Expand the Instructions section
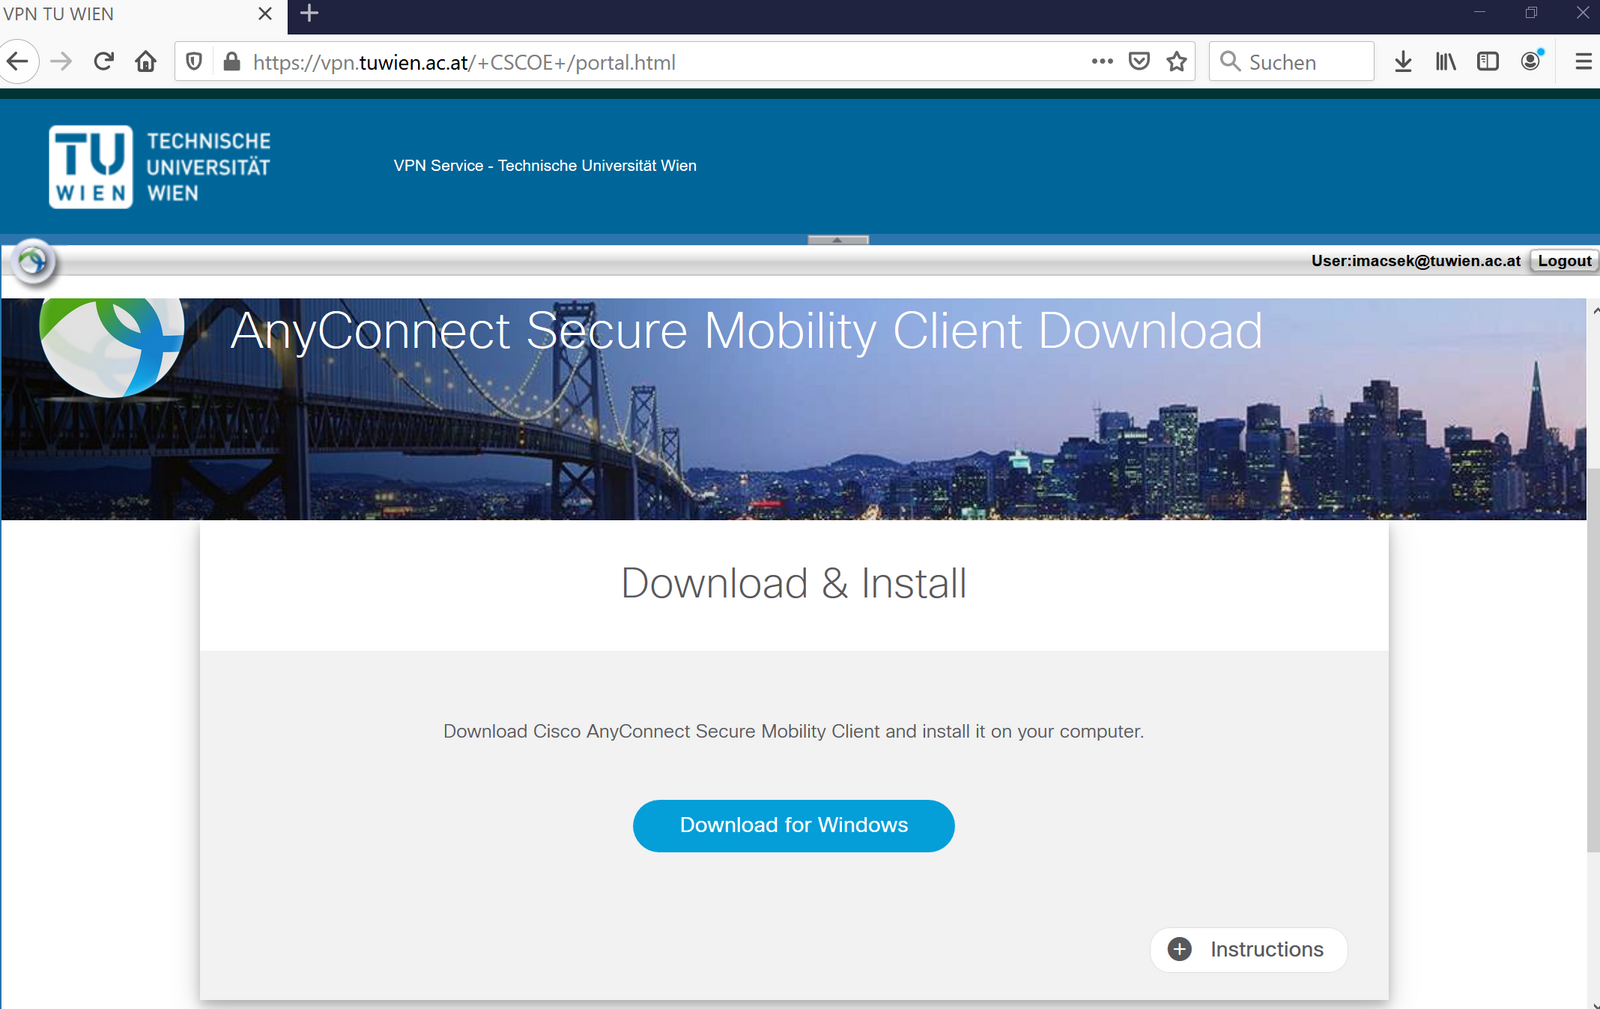 (x=1249, y=949)
